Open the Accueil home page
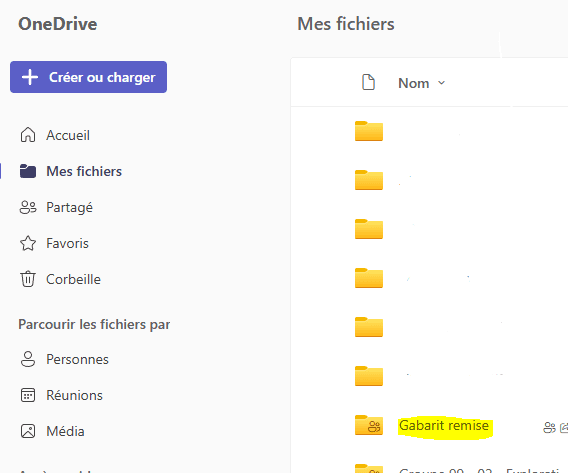Viewport: 576px width, 473px height. coord(68,136)
